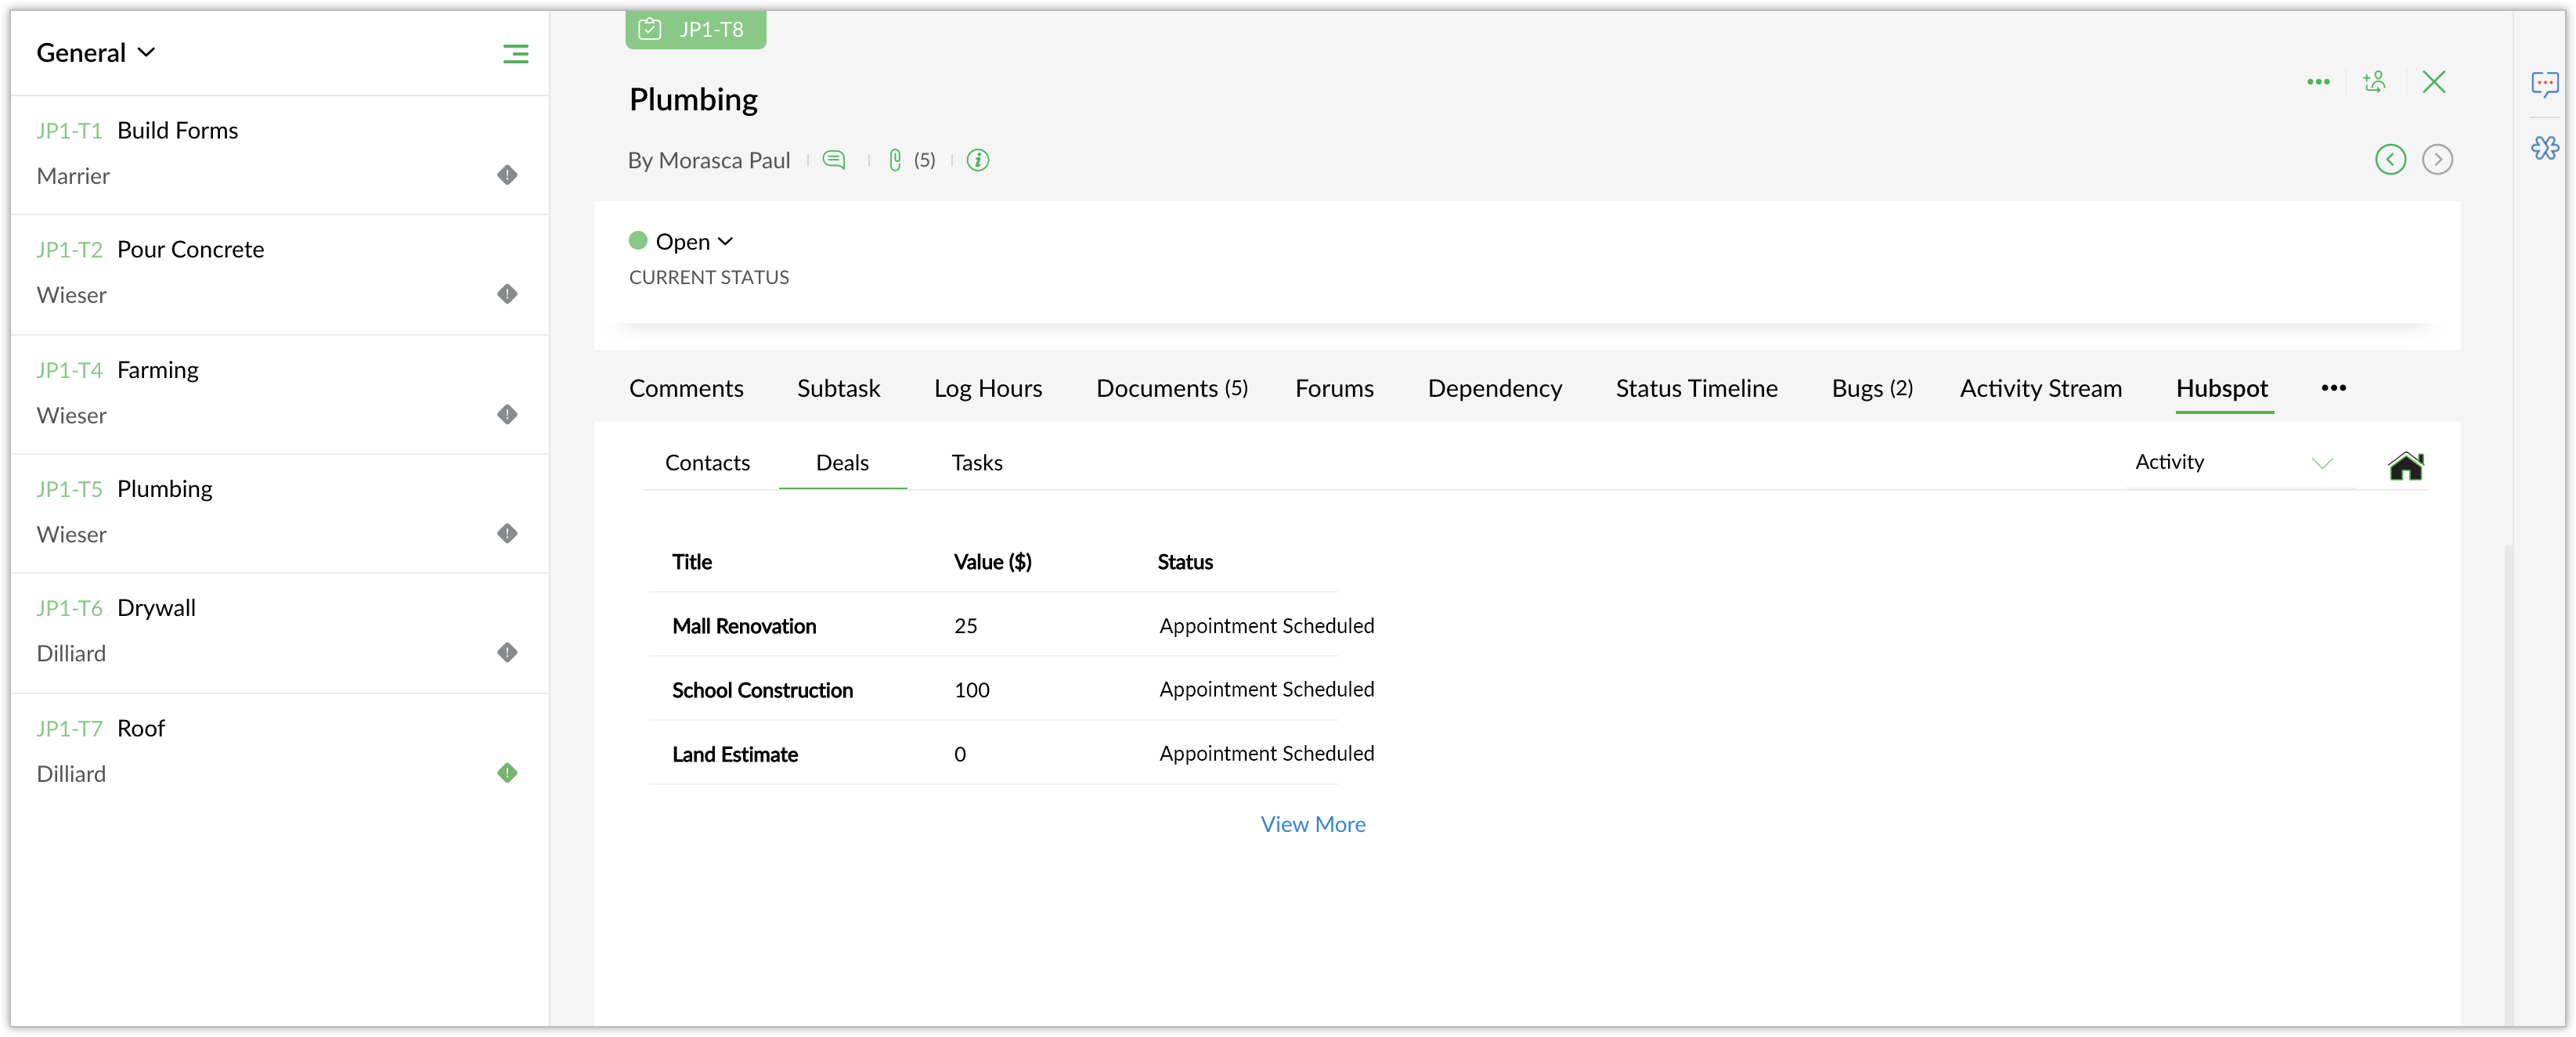Image resolution: width=2576 pixels, height=1037 pixels.
Task: Expand the General dropdown
Action: click(x=96, y=53)
